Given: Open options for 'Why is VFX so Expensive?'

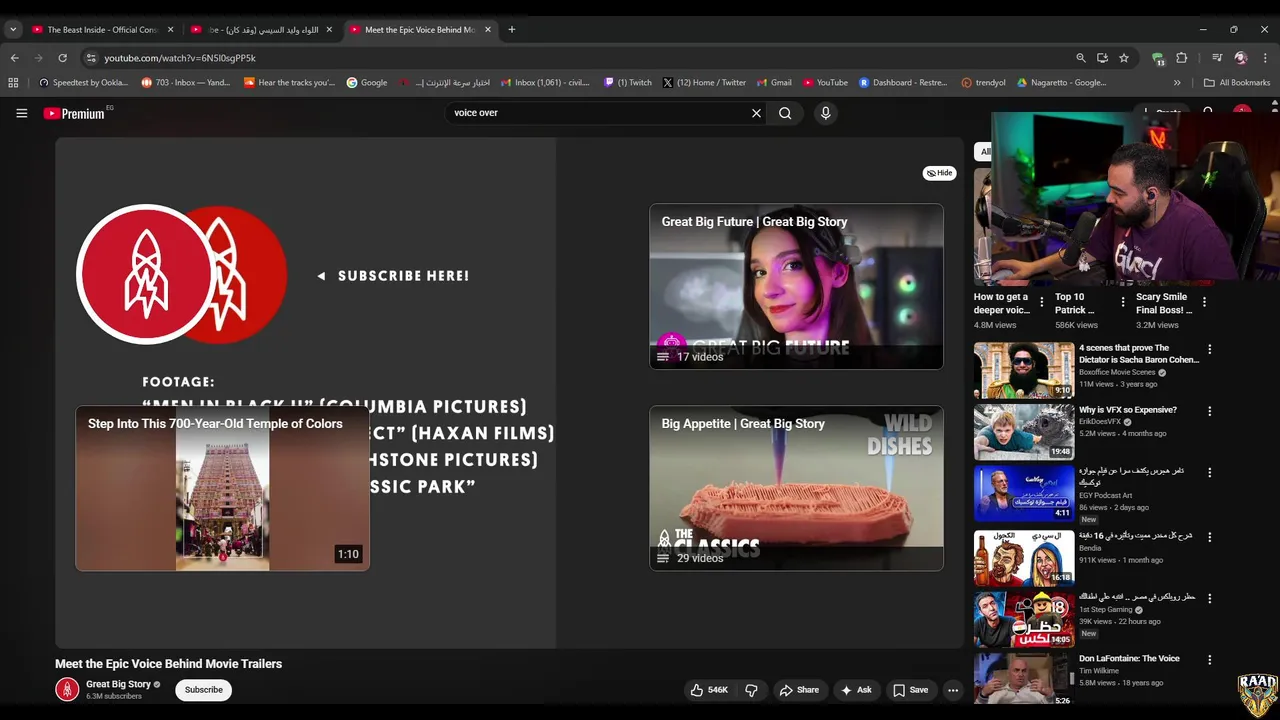Looking at the screenshot, I should tap(1210, 411).
